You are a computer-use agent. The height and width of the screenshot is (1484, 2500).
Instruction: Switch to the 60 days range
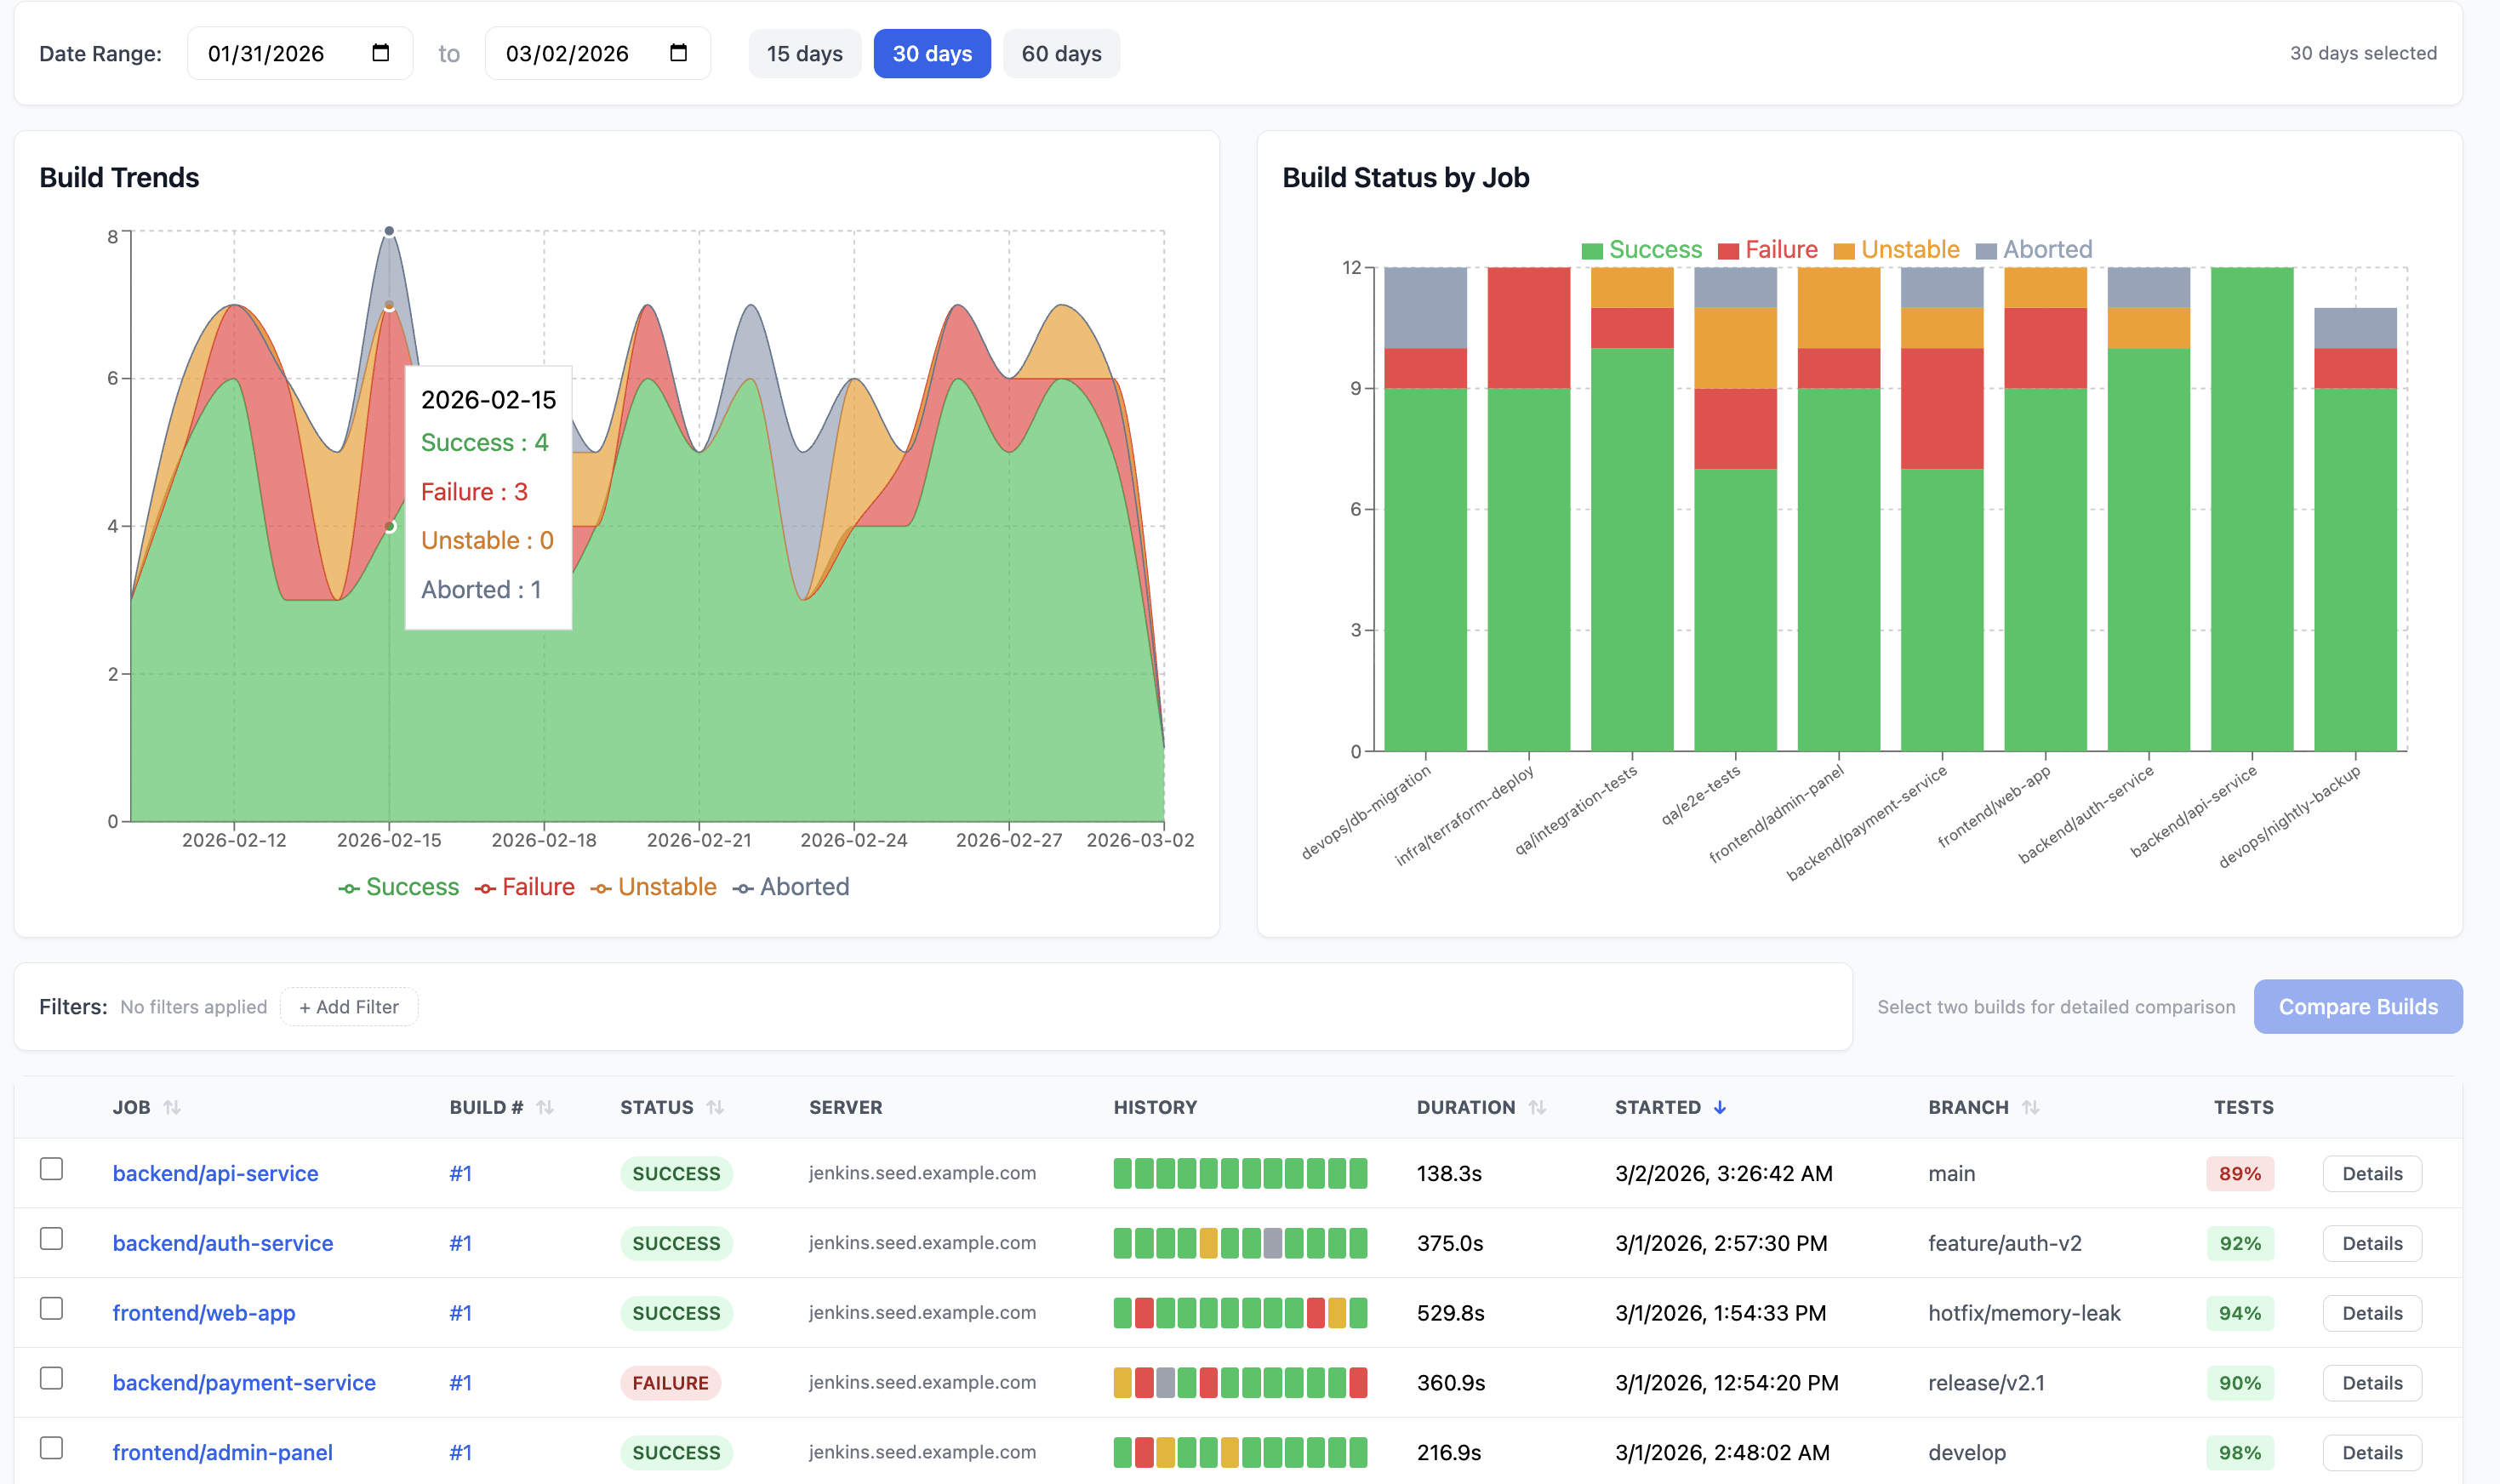click(x=1061, y=53)
